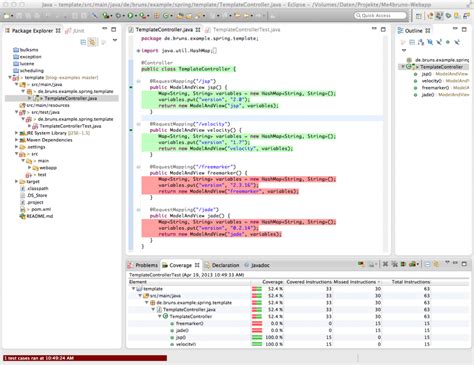Sort by Missed Instructions column header
This screenshot has width=474, height=365.
[x=357, y=282]
